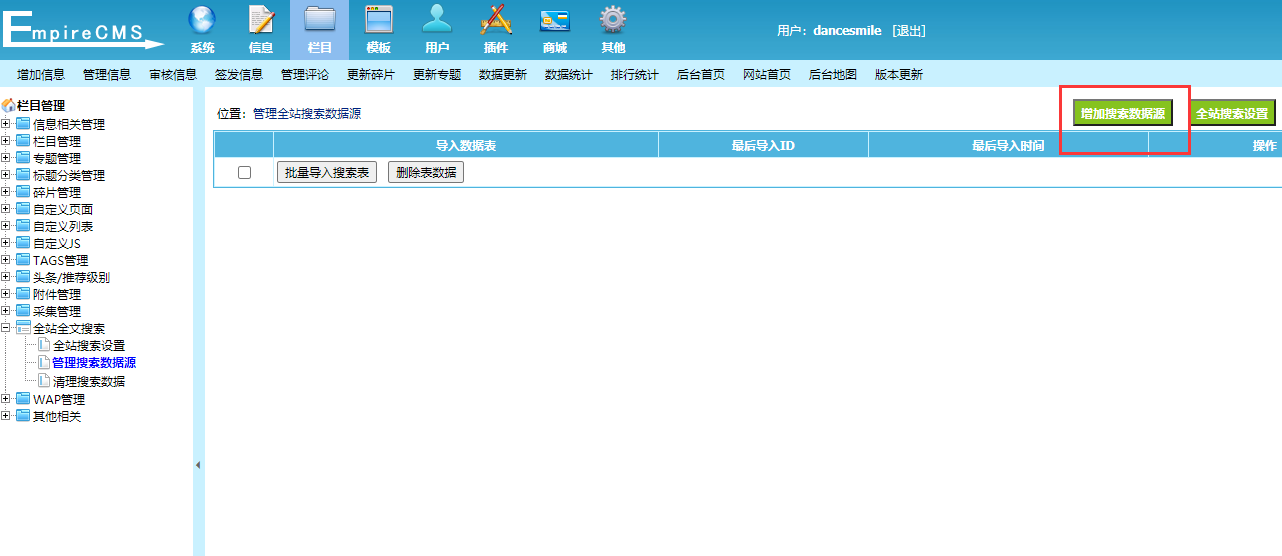Open the 系统 globe icon

(x=202, y=22)
